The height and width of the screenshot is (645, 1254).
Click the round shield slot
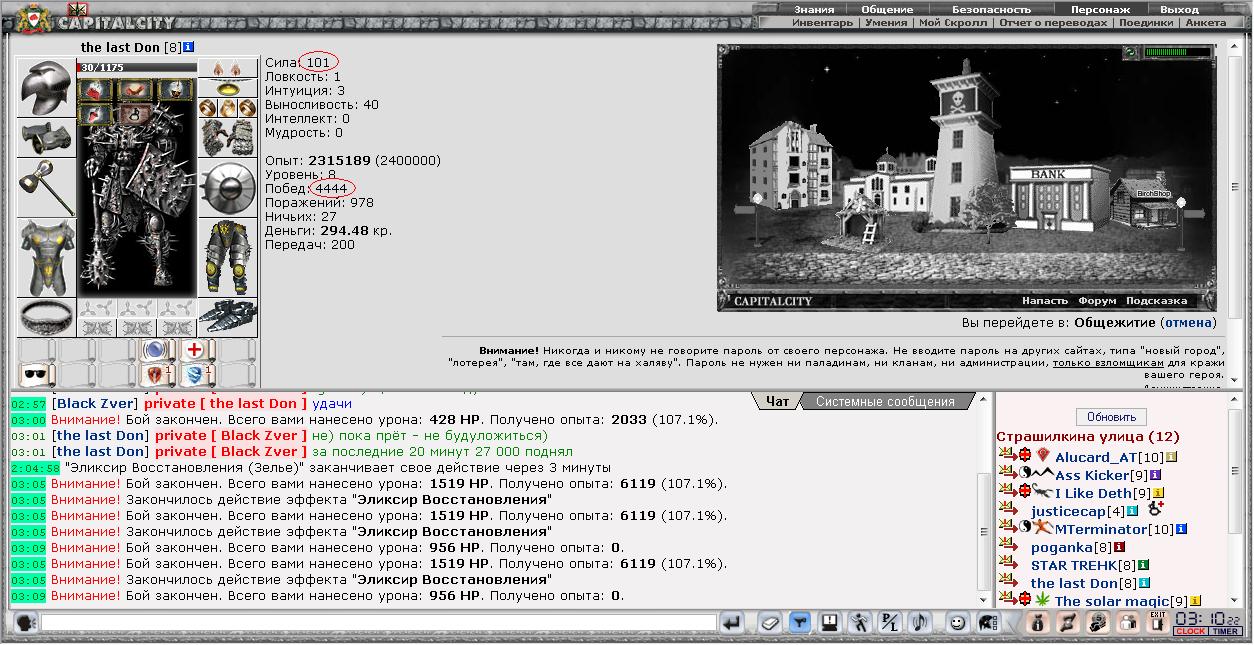click(x=228, y=187)
